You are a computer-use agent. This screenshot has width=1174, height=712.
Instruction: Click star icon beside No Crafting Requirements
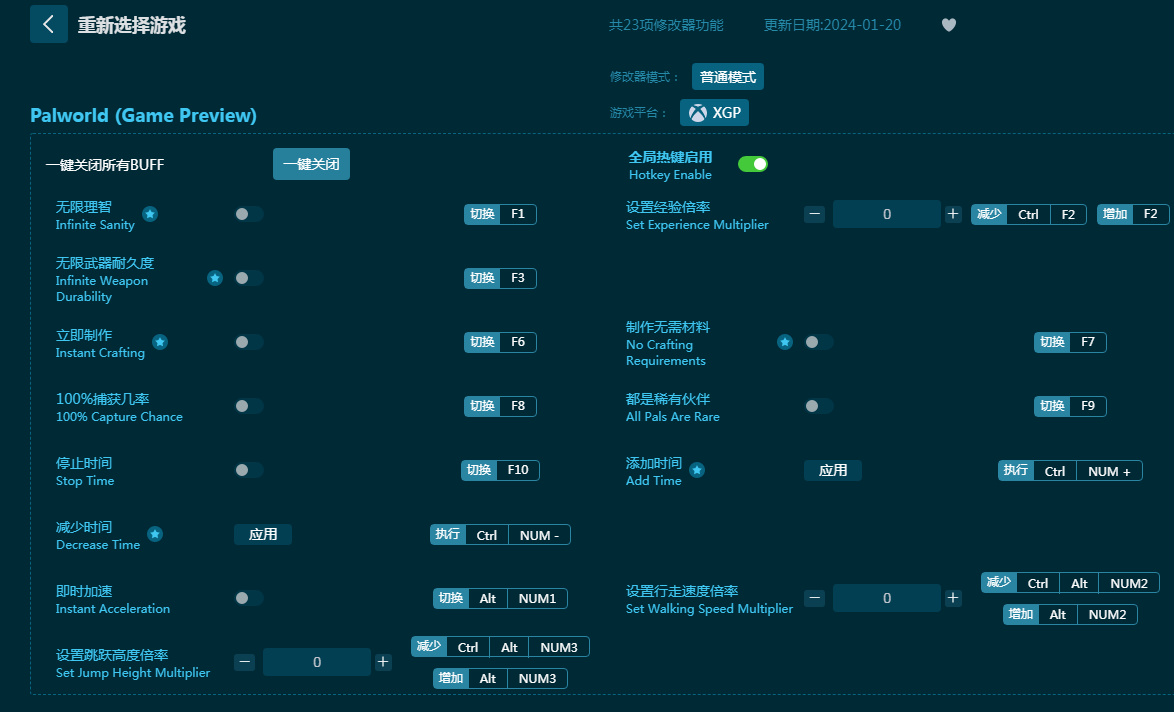(785, 342)
